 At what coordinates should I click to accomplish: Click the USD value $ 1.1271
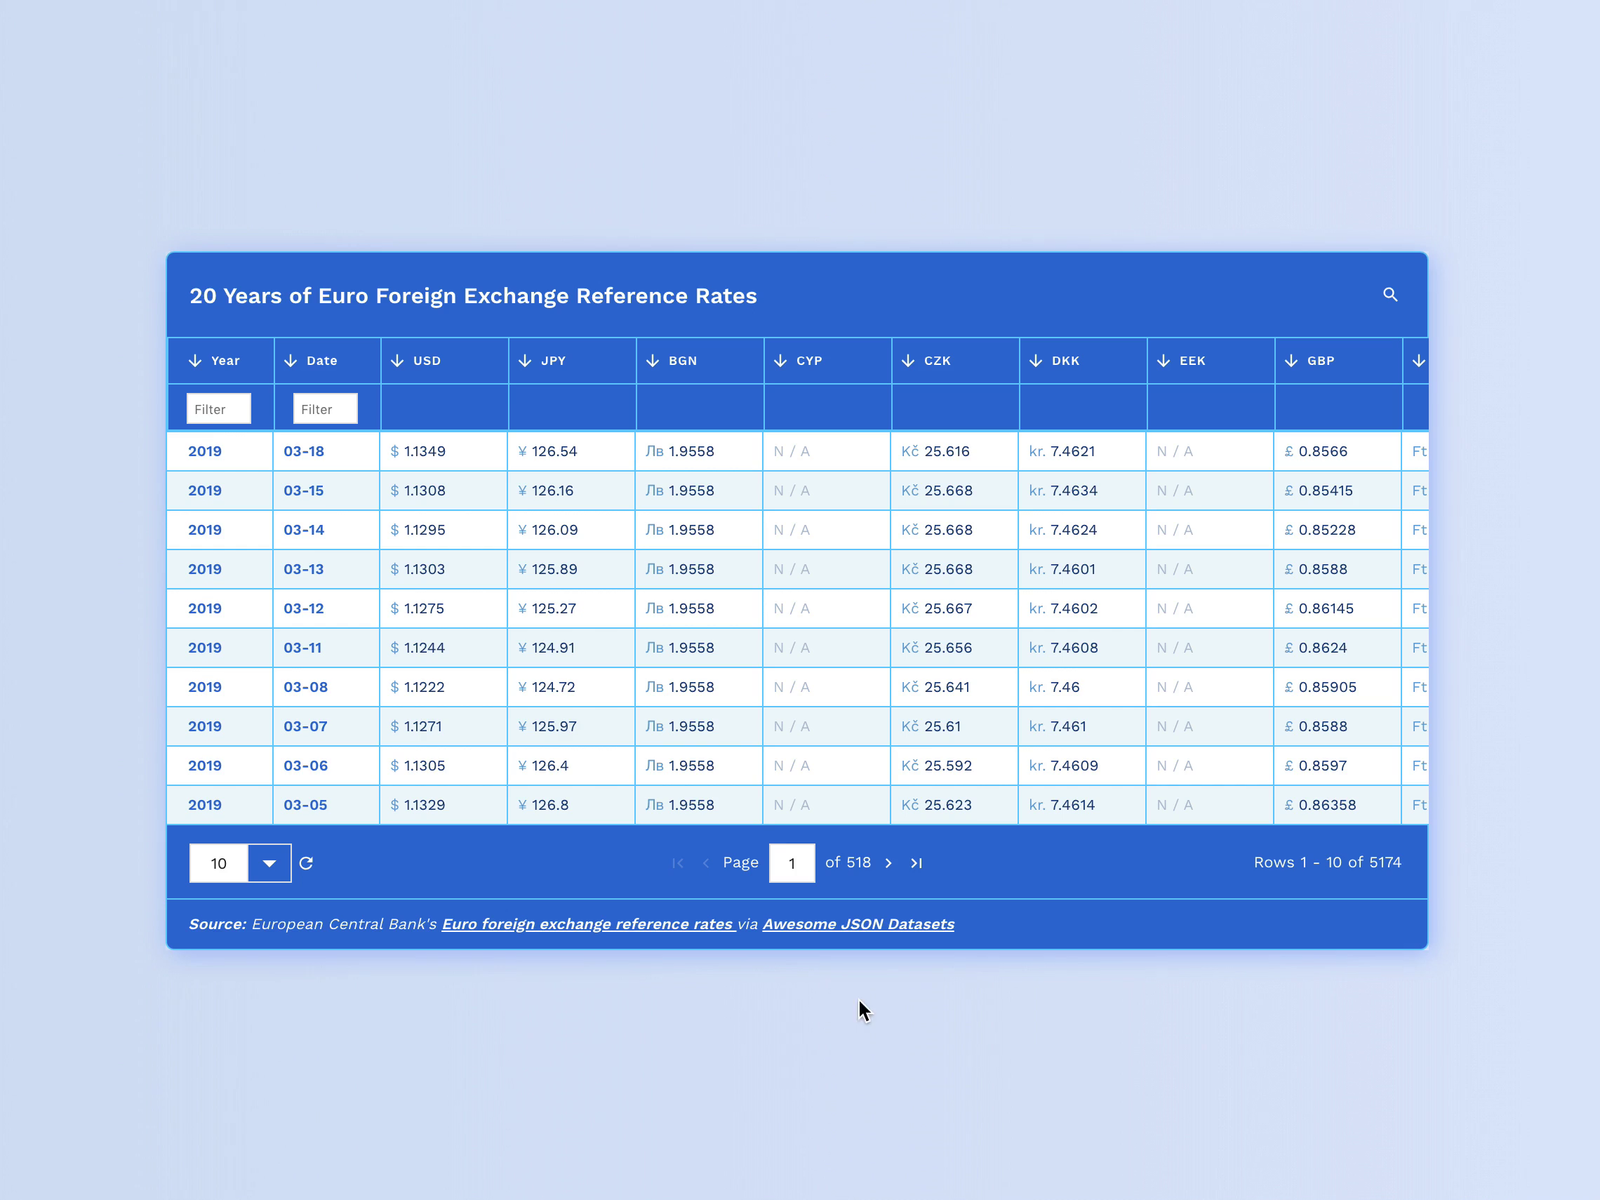[x=416, y=726]
